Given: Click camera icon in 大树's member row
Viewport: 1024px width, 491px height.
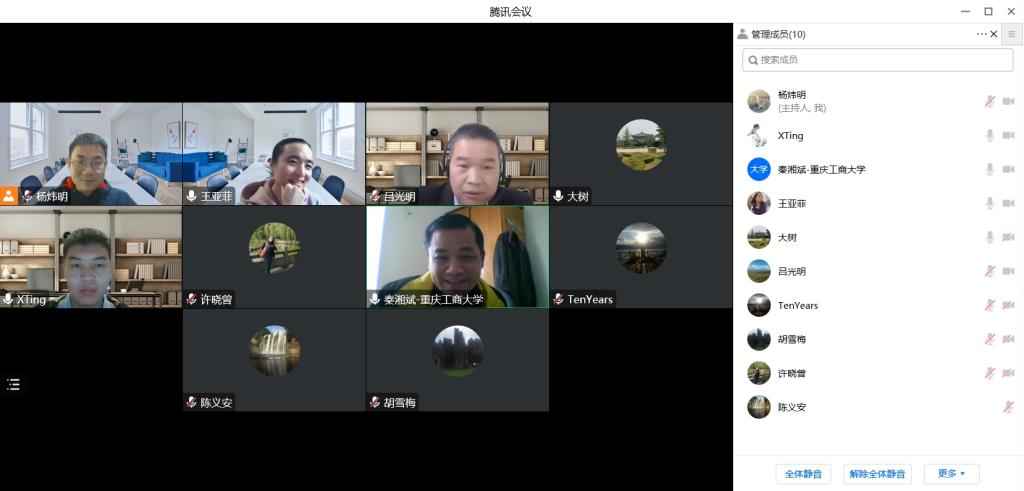Looking at the screenshot, I should (x=1008, y=237).
